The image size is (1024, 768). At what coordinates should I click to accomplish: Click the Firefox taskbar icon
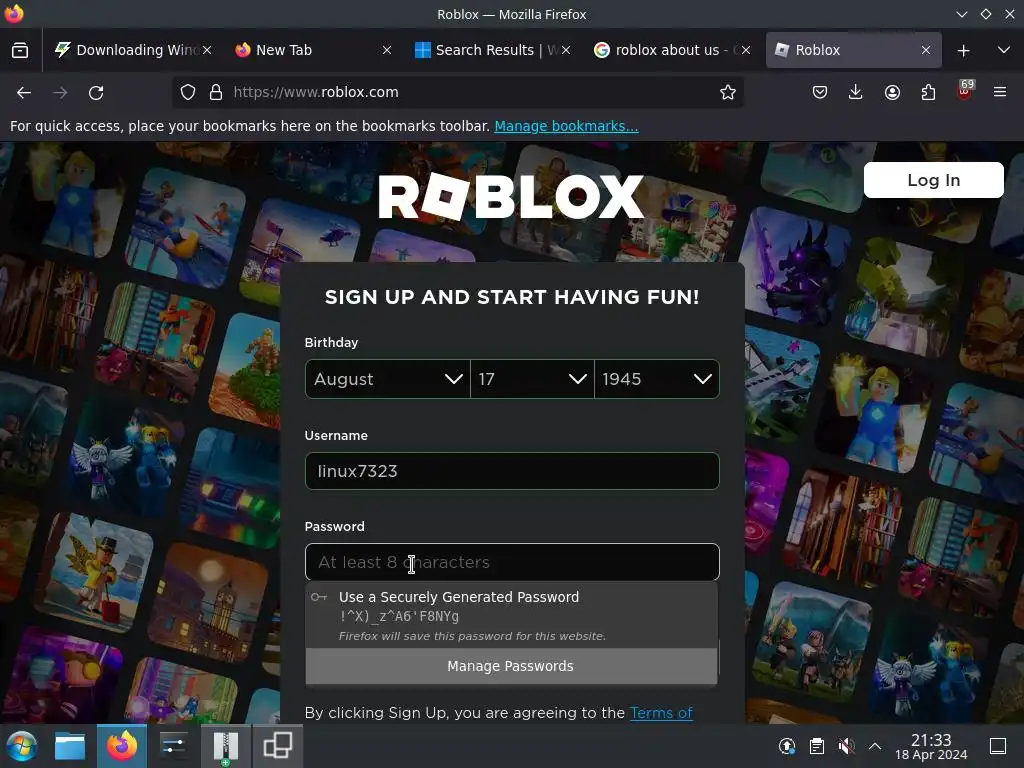point(121,746)
